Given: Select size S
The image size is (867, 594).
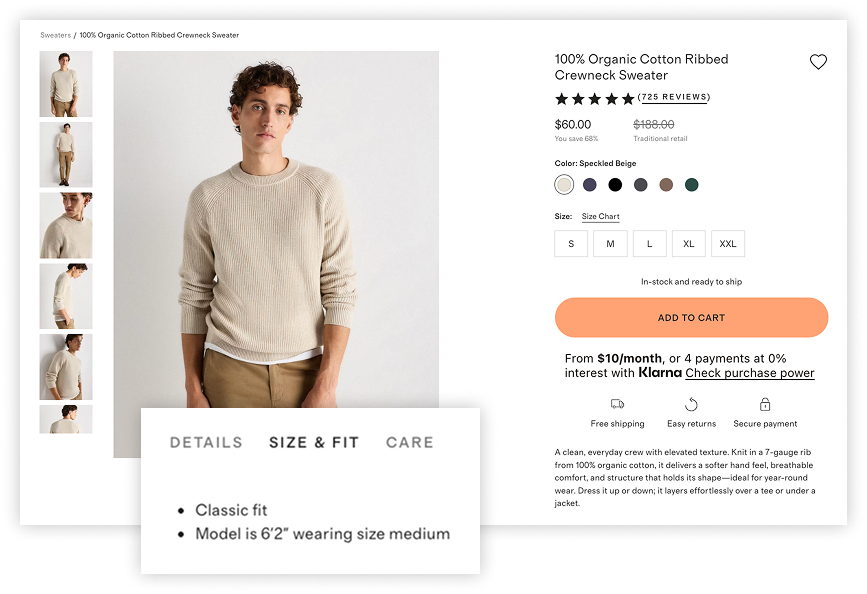Looking at the screenshot, I should (x=570, y=243).
